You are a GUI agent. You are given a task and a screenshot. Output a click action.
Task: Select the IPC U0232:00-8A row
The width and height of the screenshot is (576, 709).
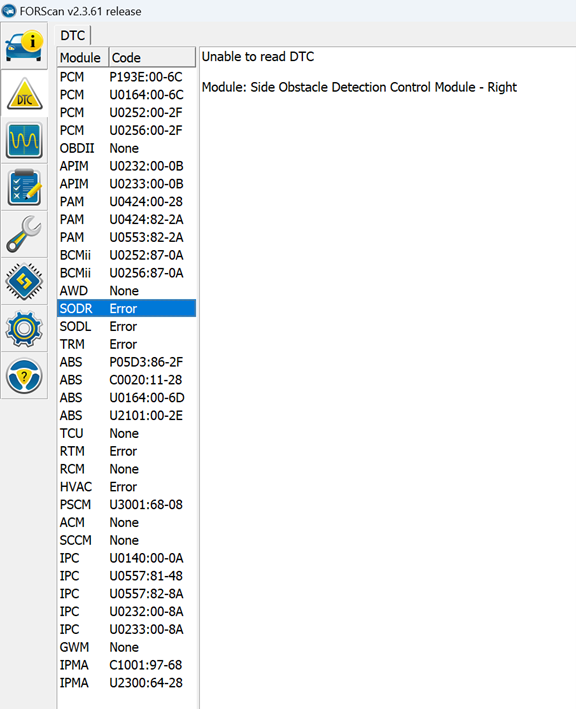(x=127, y=611)
